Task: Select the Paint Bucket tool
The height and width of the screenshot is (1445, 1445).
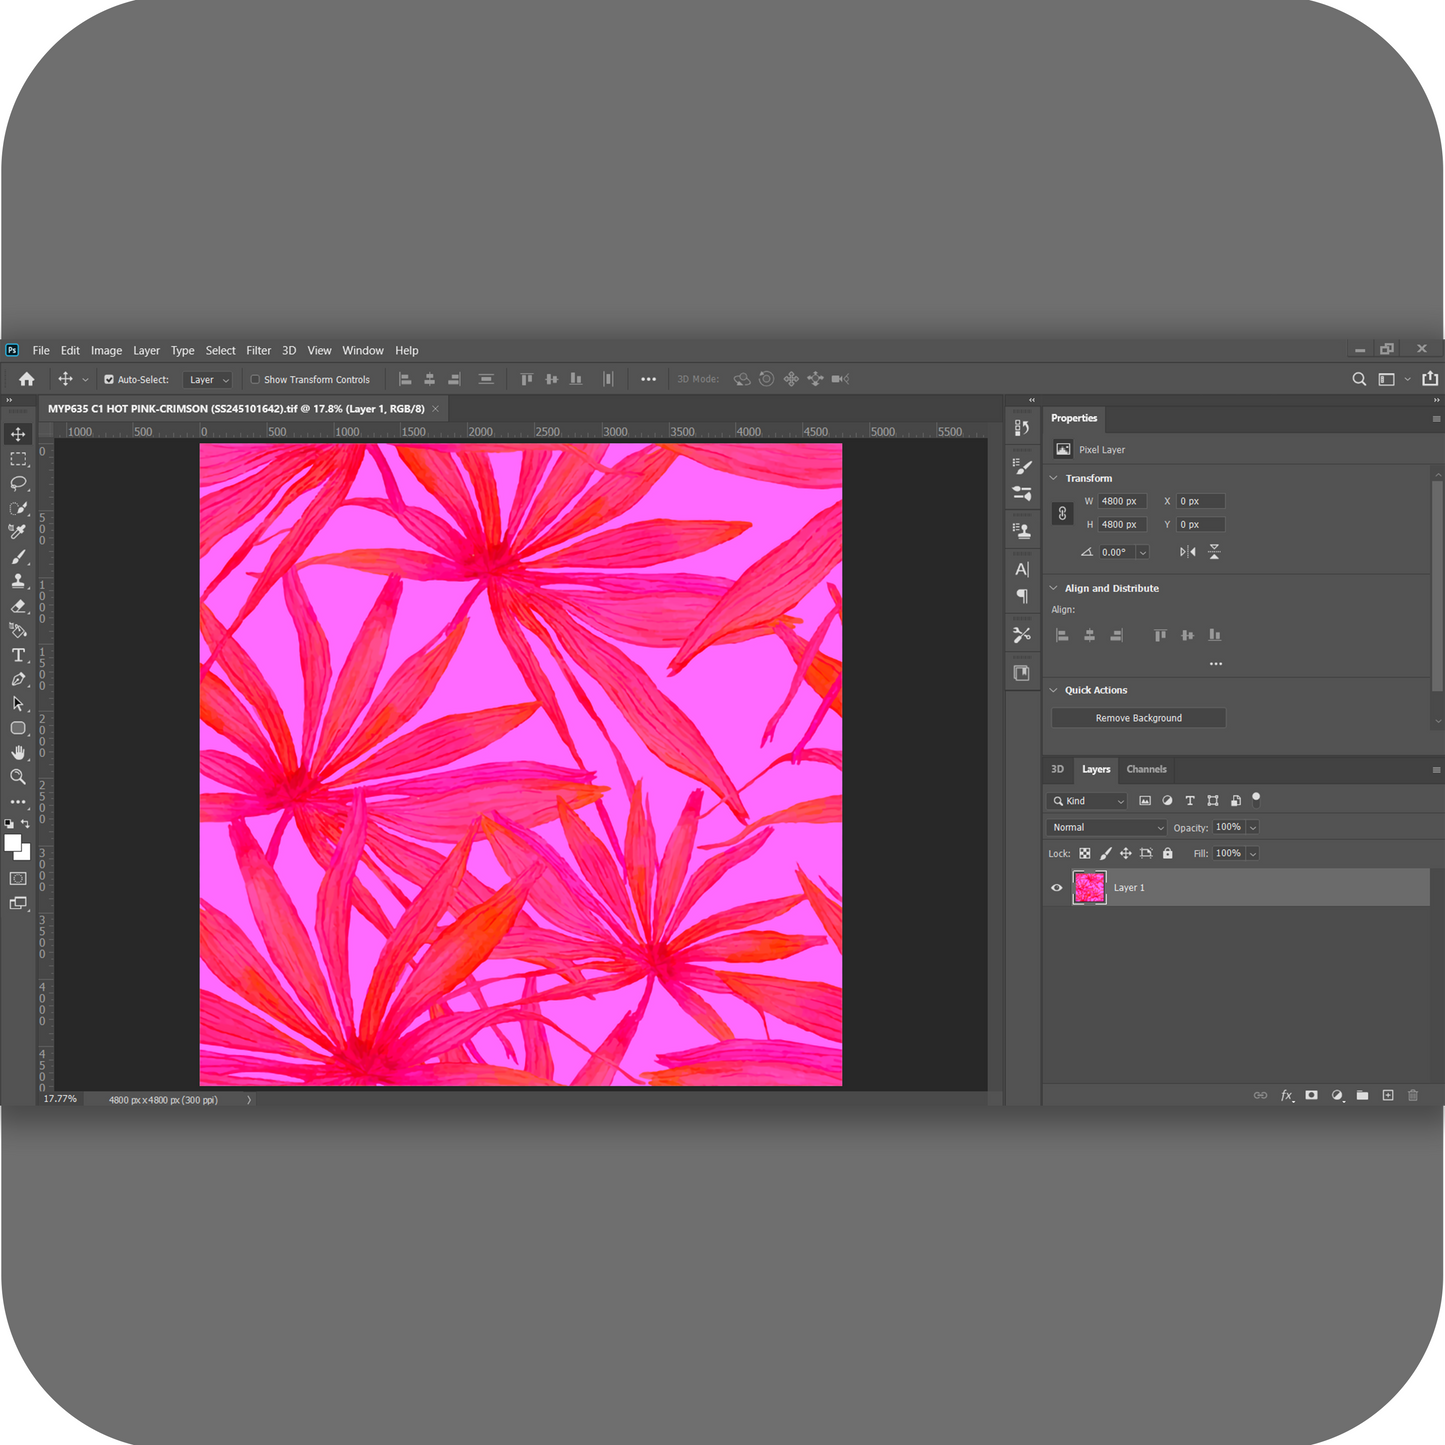Action: (18, 630)
